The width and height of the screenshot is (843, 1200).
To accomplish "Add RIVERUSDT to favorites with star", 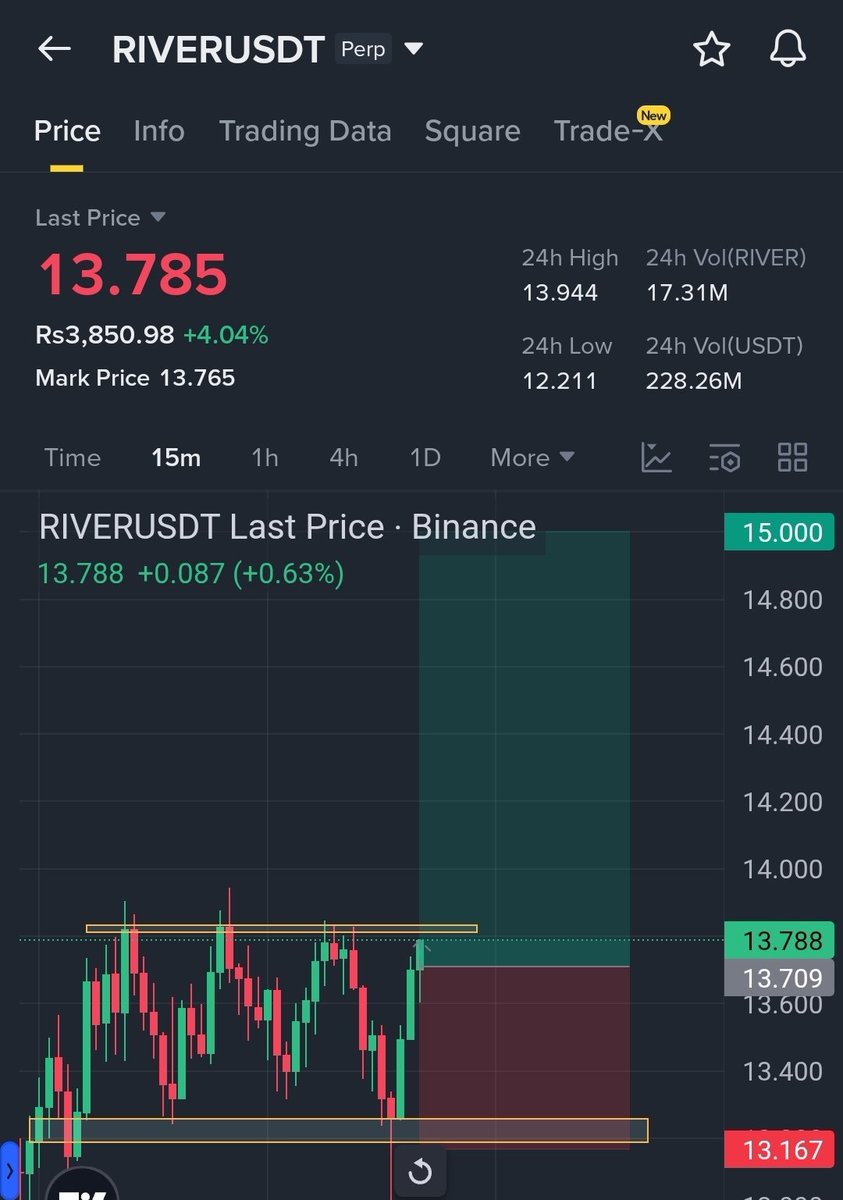I will pos(712,49).
